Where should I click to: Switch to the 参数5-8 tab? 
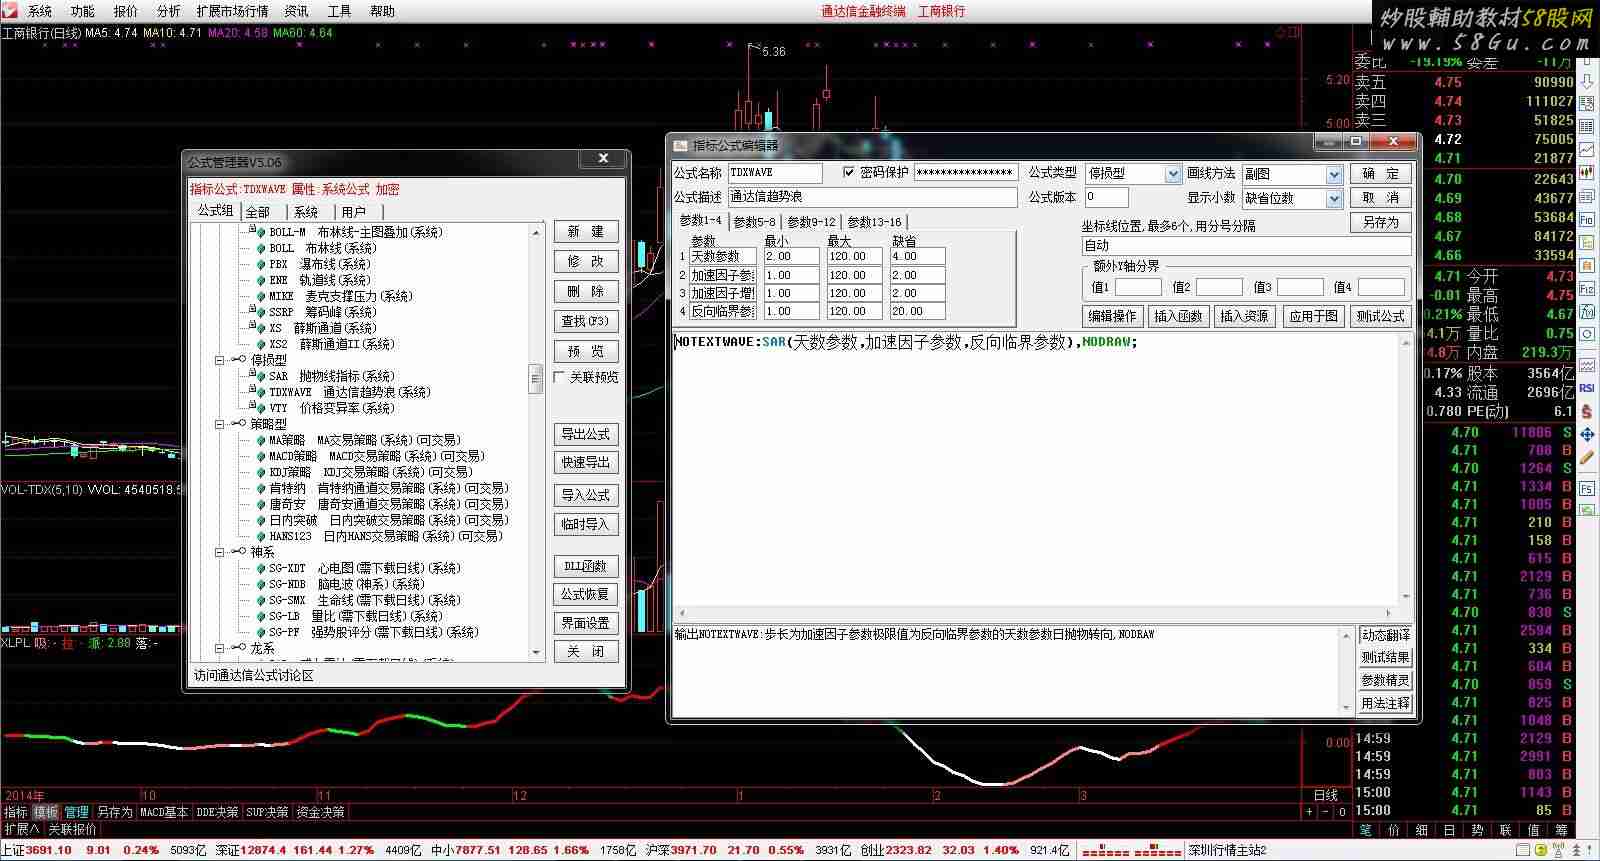[x=754, y=221]
